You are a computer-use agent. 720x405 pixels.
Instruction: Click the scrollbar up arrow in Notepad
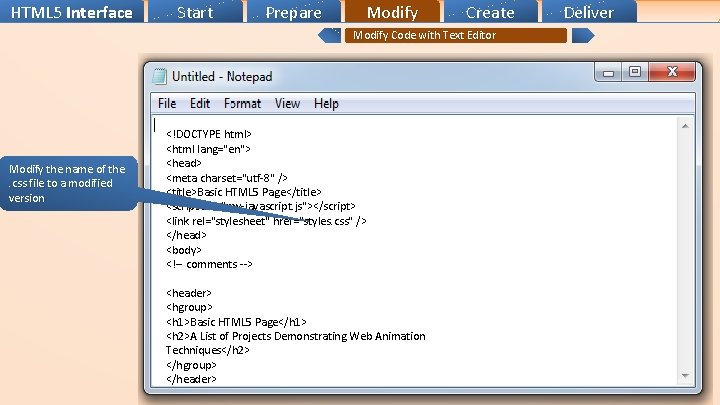pyautogui.click(x=685, y=126)
